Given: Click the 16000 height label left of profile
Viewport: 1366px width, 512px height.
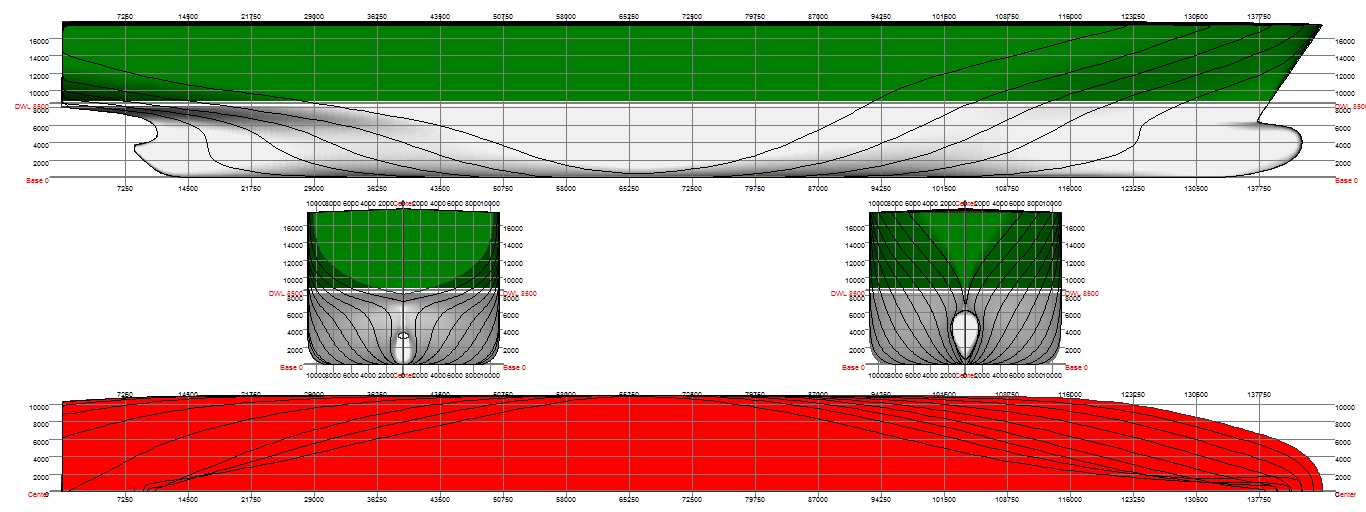Looking at the screenshot, I should tap(40, 41).
